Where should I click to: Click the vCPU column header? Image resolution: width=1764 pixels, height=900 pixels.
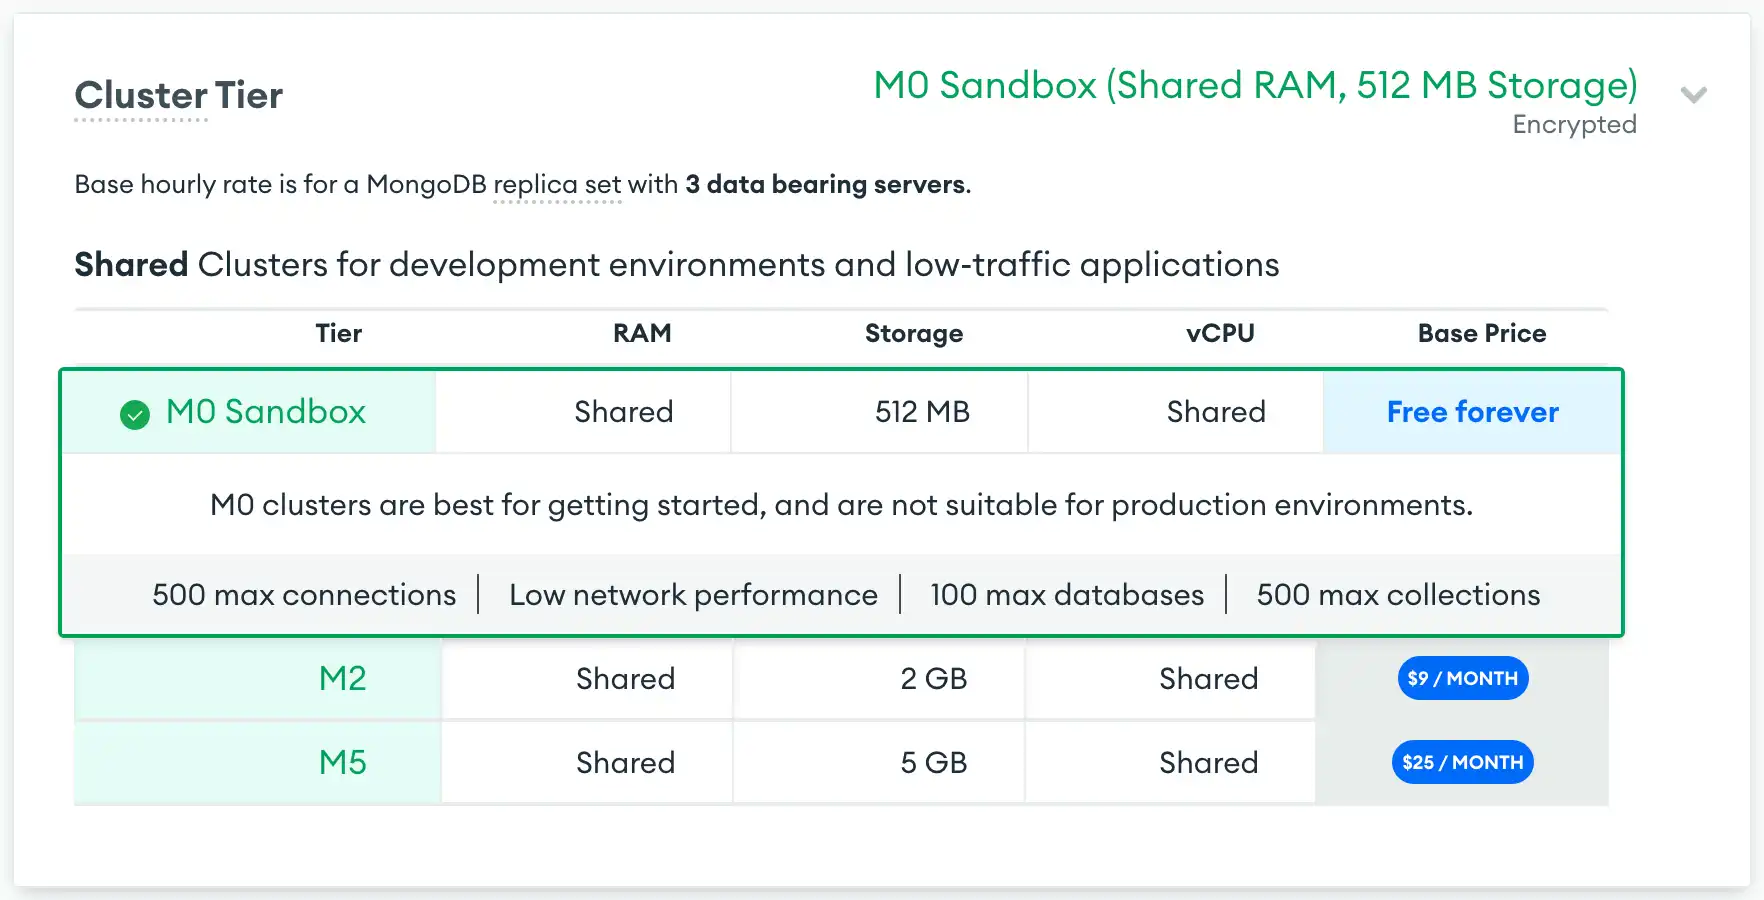(x=1220, y=334)
